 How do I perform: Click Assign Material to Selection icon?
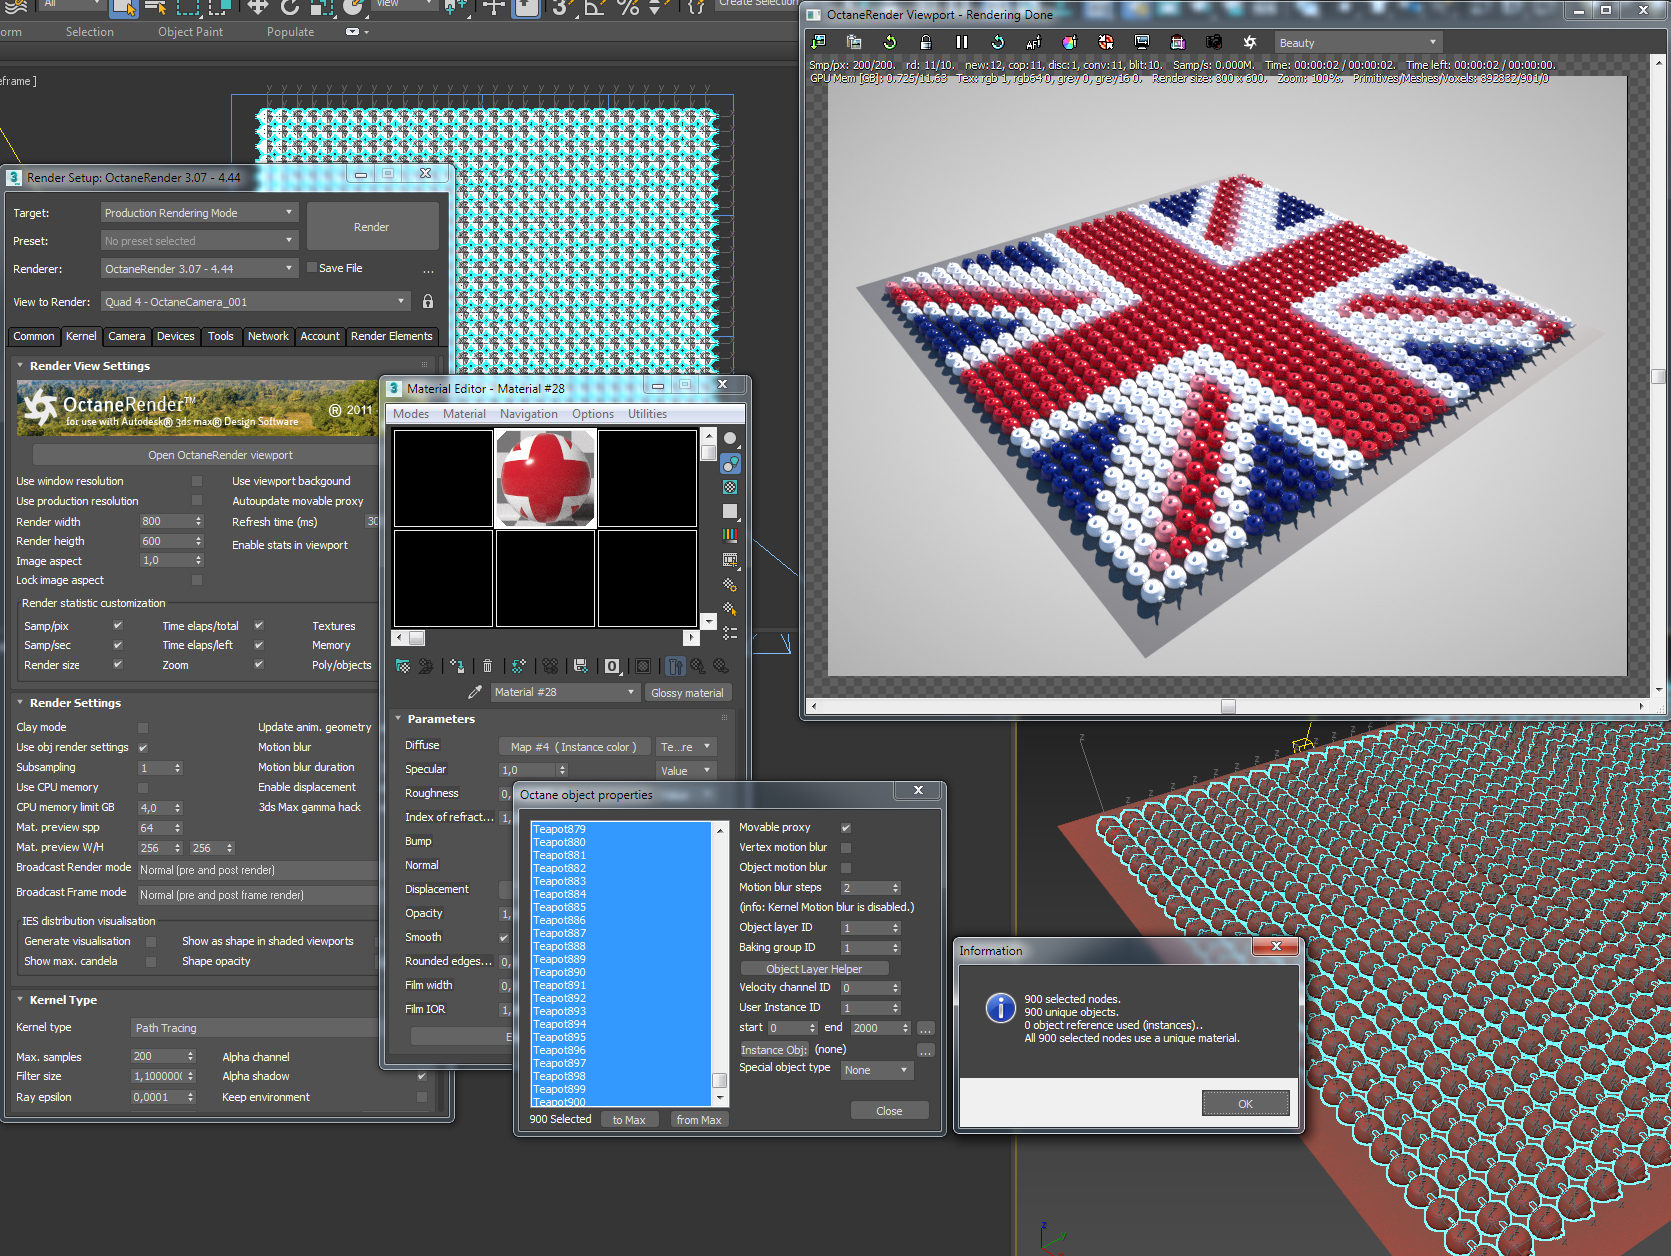coord(457,666)
